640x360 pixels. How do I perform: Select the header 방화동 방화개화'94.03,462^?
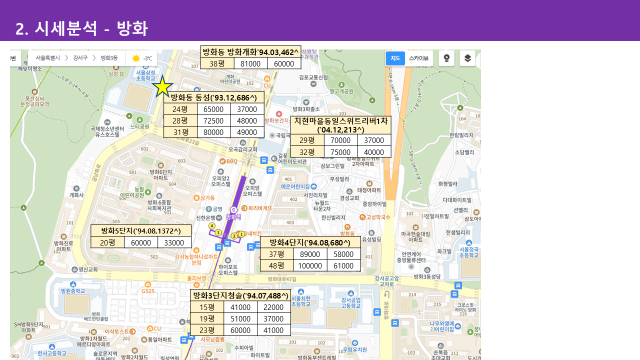point(251,52)
